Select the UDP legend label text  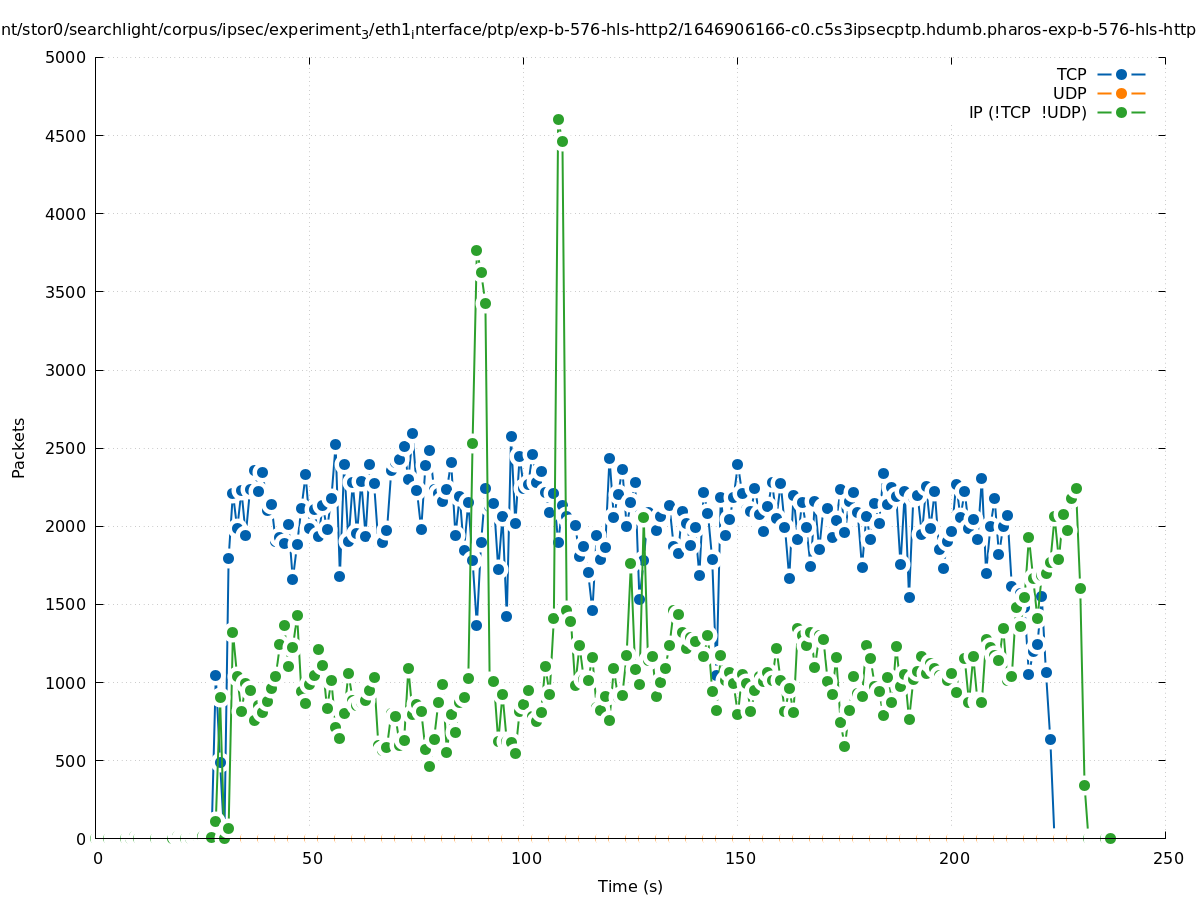(1069, 93)
